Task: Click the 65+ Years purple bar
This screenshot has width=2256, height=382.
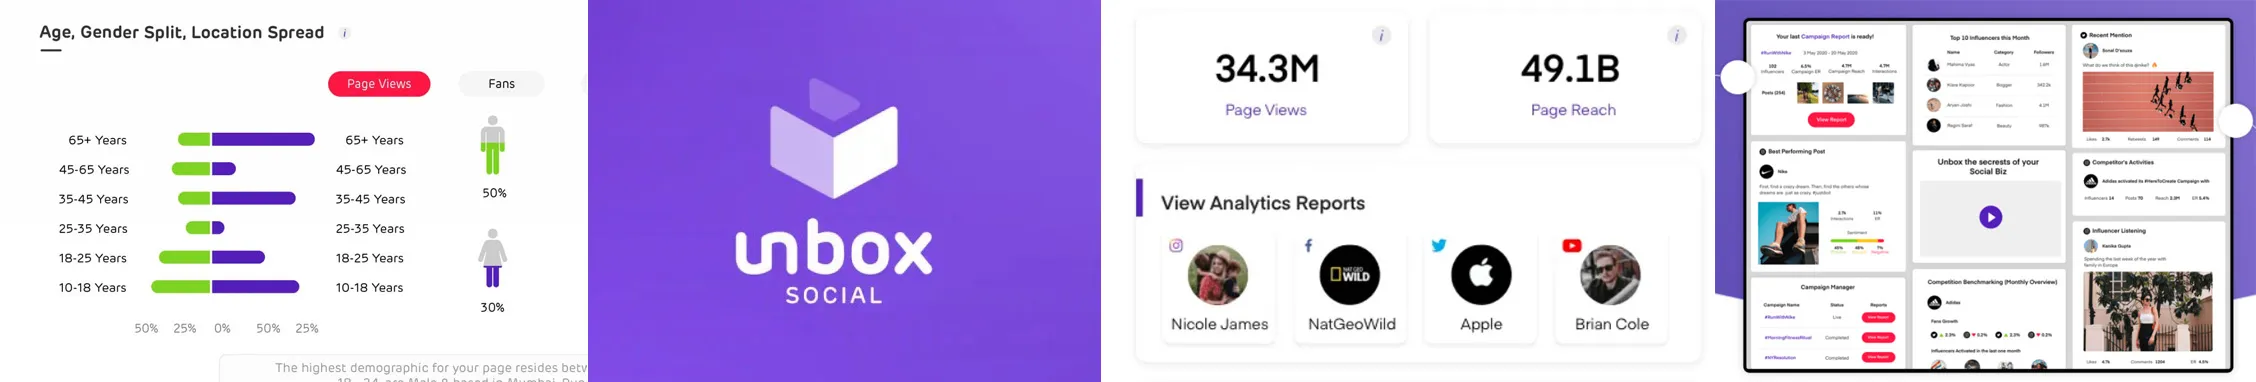Action: coord(263,140)
